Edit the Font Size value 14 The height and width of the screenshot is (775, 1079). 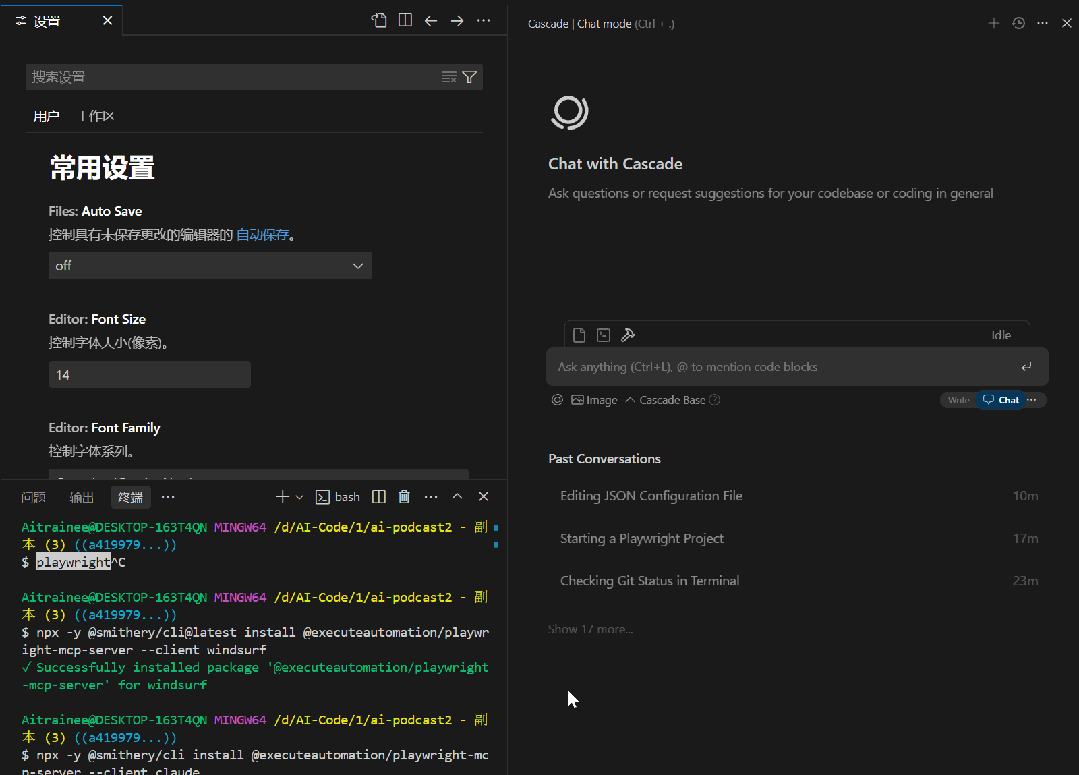149,375
